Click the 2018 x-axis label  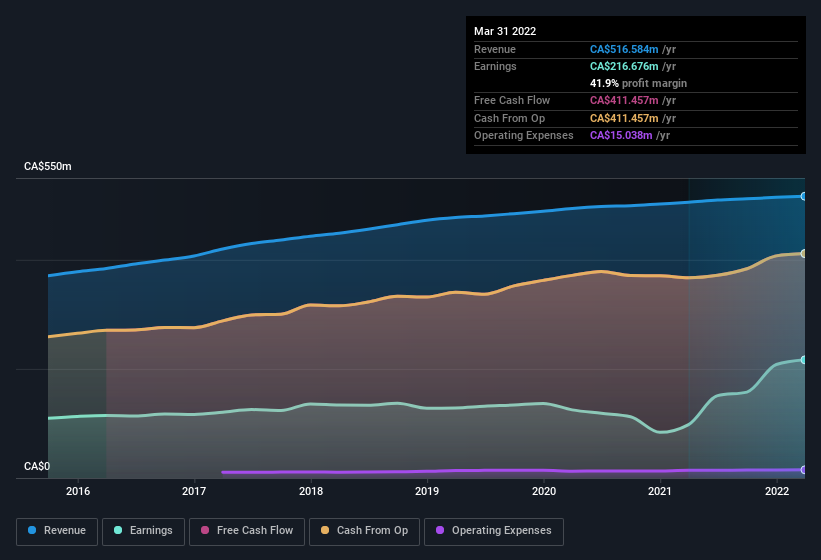(x=310, y=491)
